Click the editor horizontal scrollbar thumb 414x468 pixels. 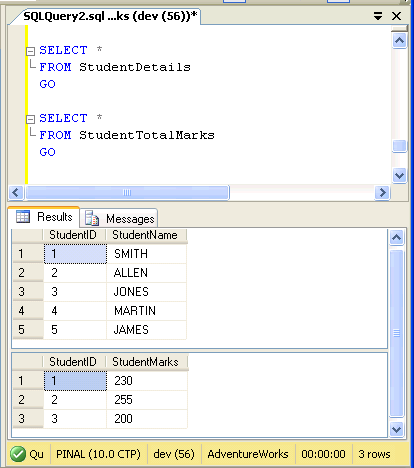point(127,193)
